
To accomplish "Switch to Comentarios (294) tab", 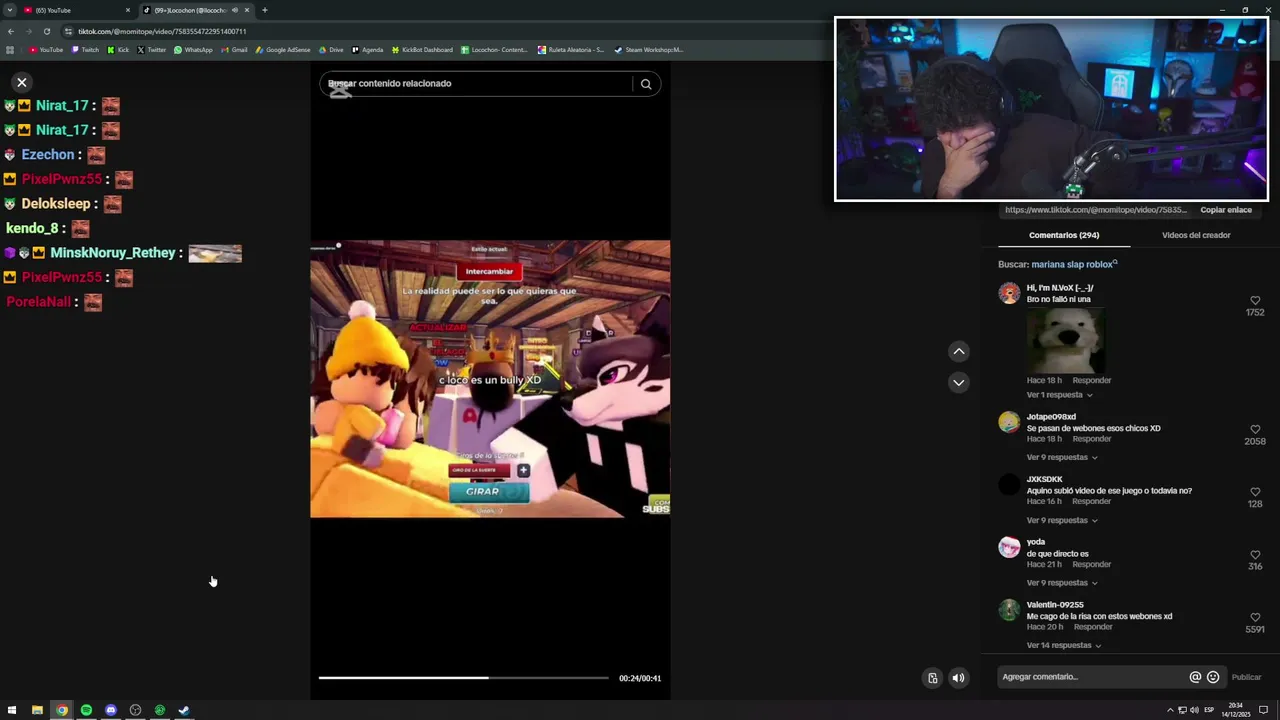I will click(x=1064, y=235).
